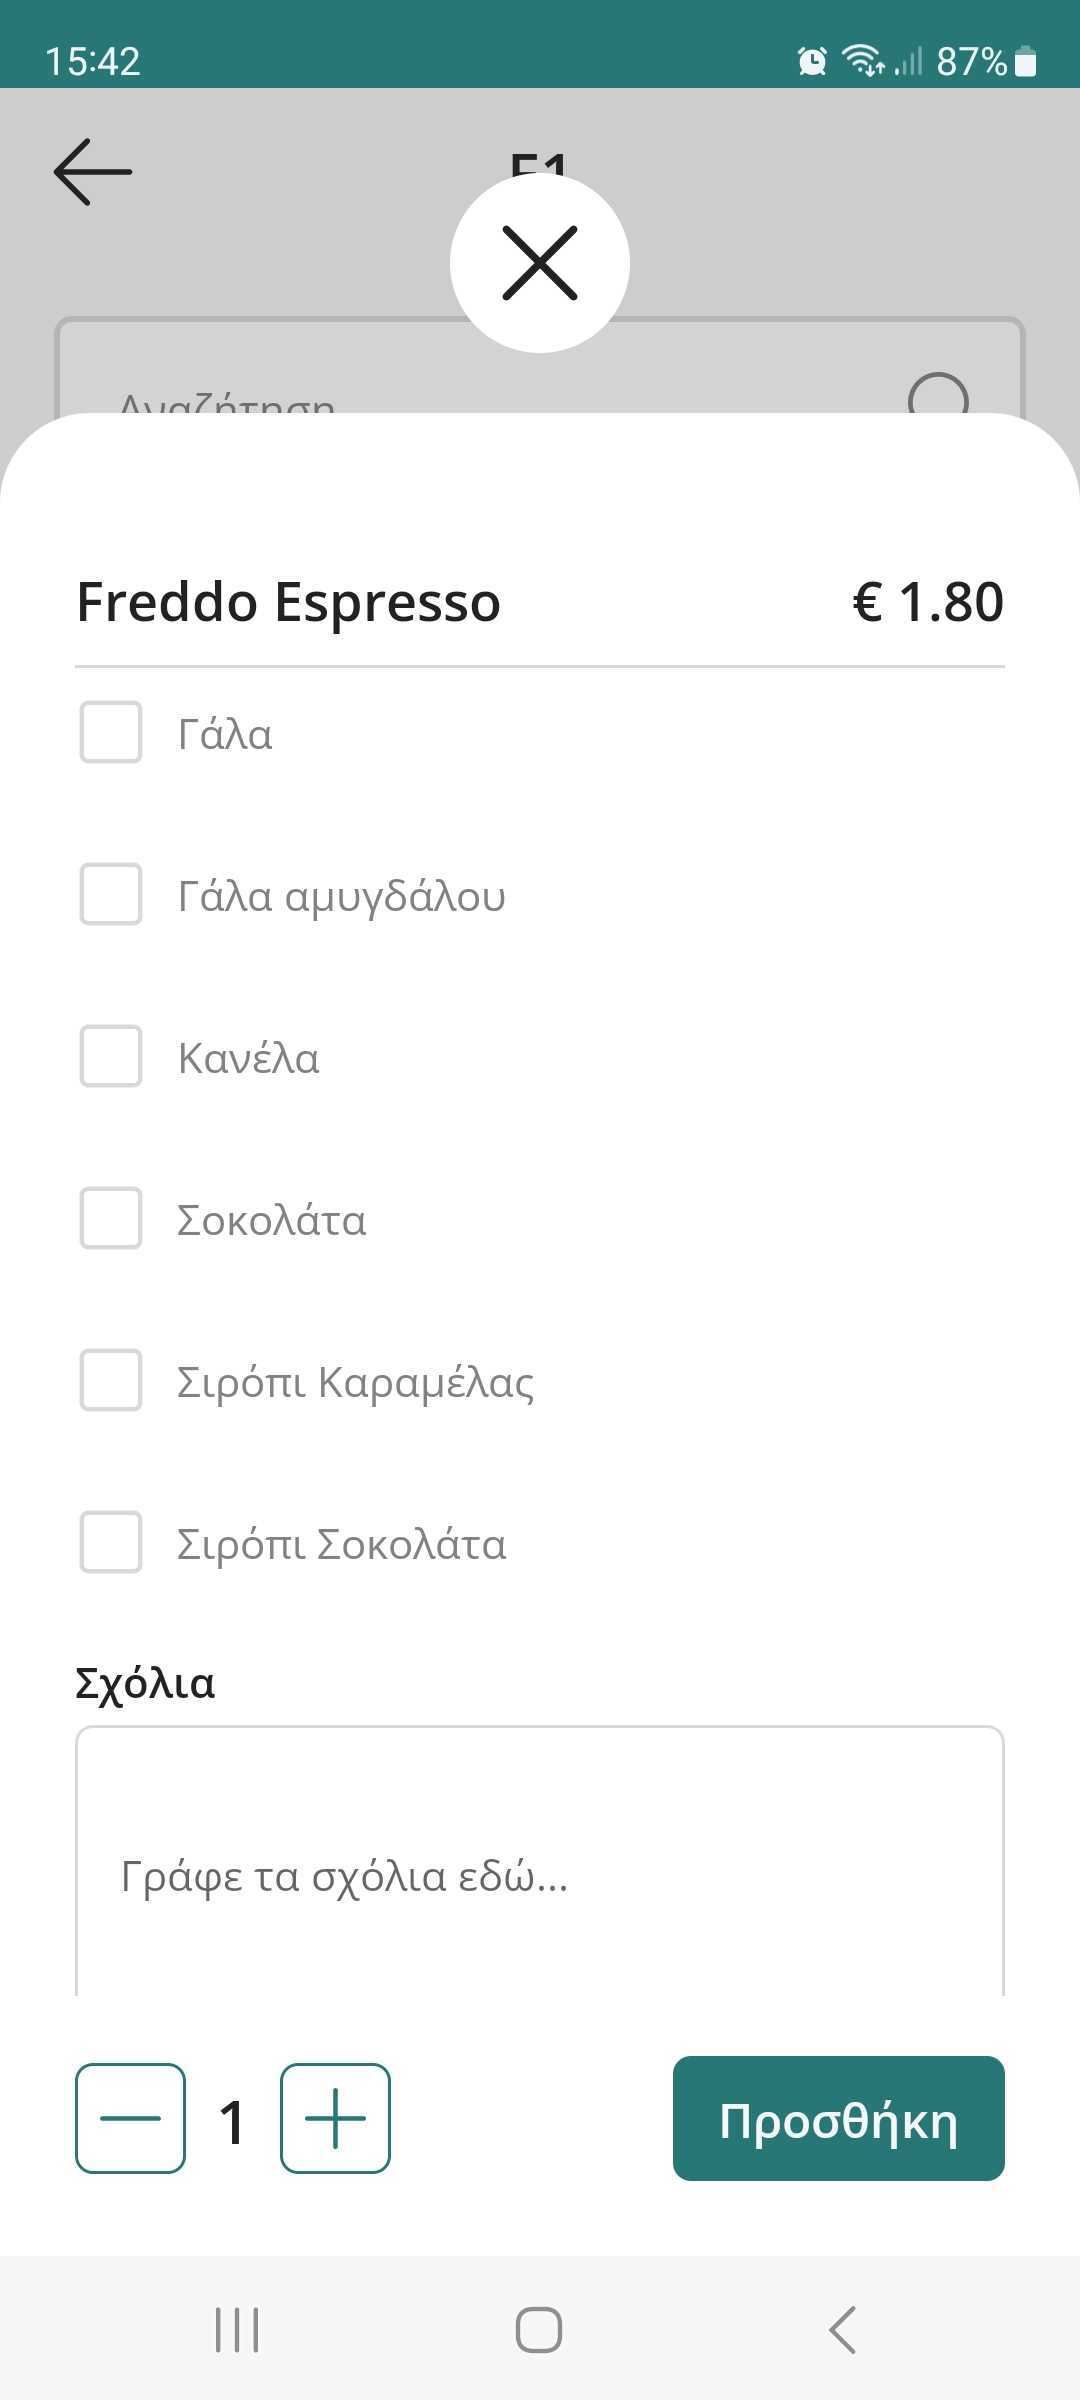1080x2400 pixels.
Task: Tap the back arrow at top left
Action: coord(93,172)
